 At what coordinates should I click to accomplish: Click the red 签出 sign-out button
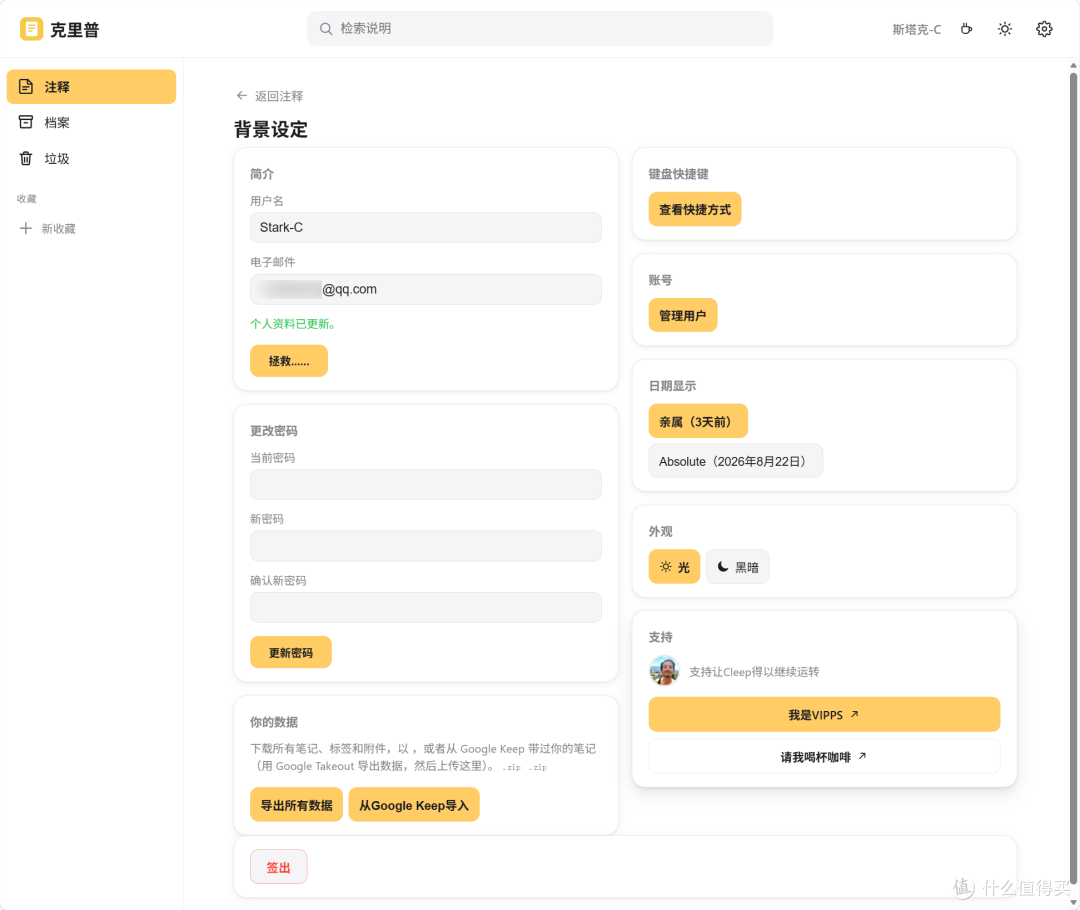278,867
